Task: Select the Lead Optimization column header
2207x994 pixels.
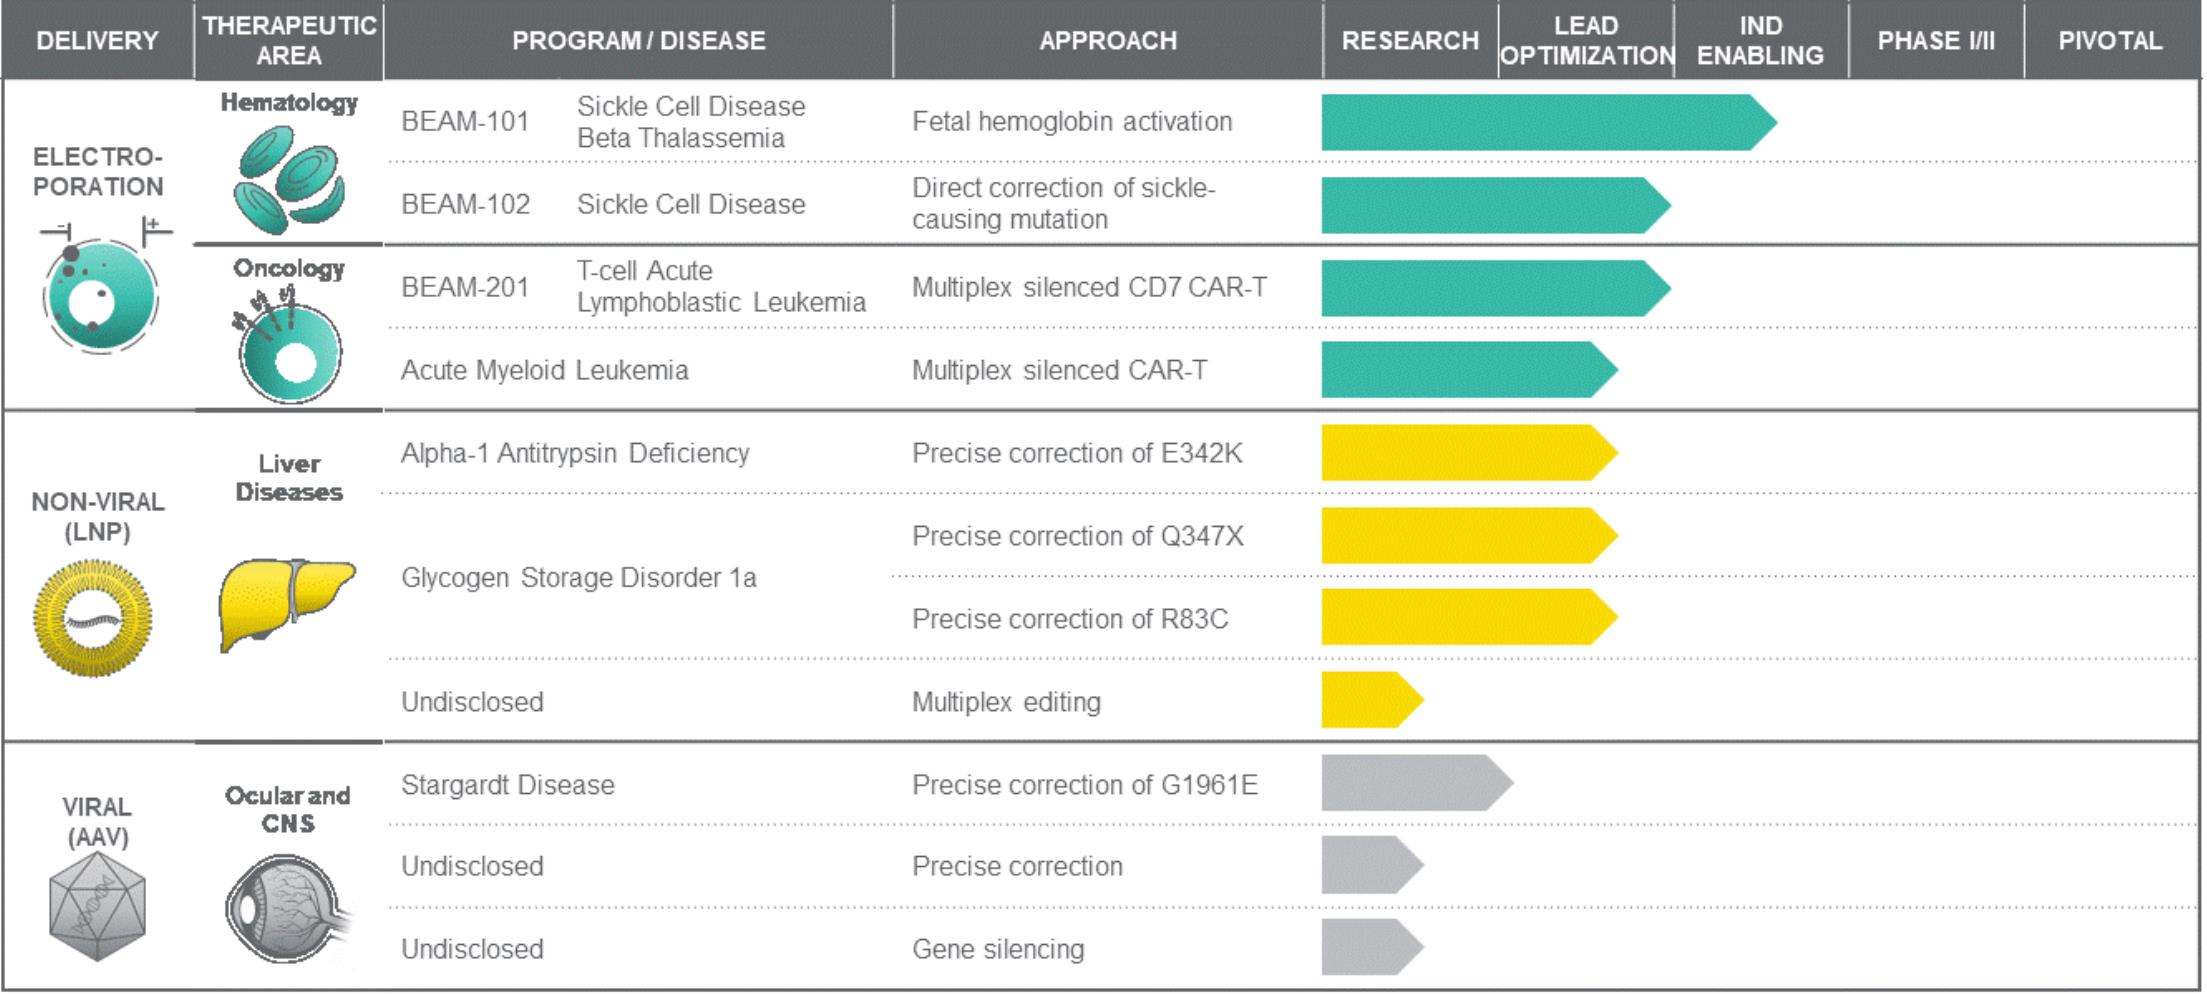Action: click(1586, 41)
